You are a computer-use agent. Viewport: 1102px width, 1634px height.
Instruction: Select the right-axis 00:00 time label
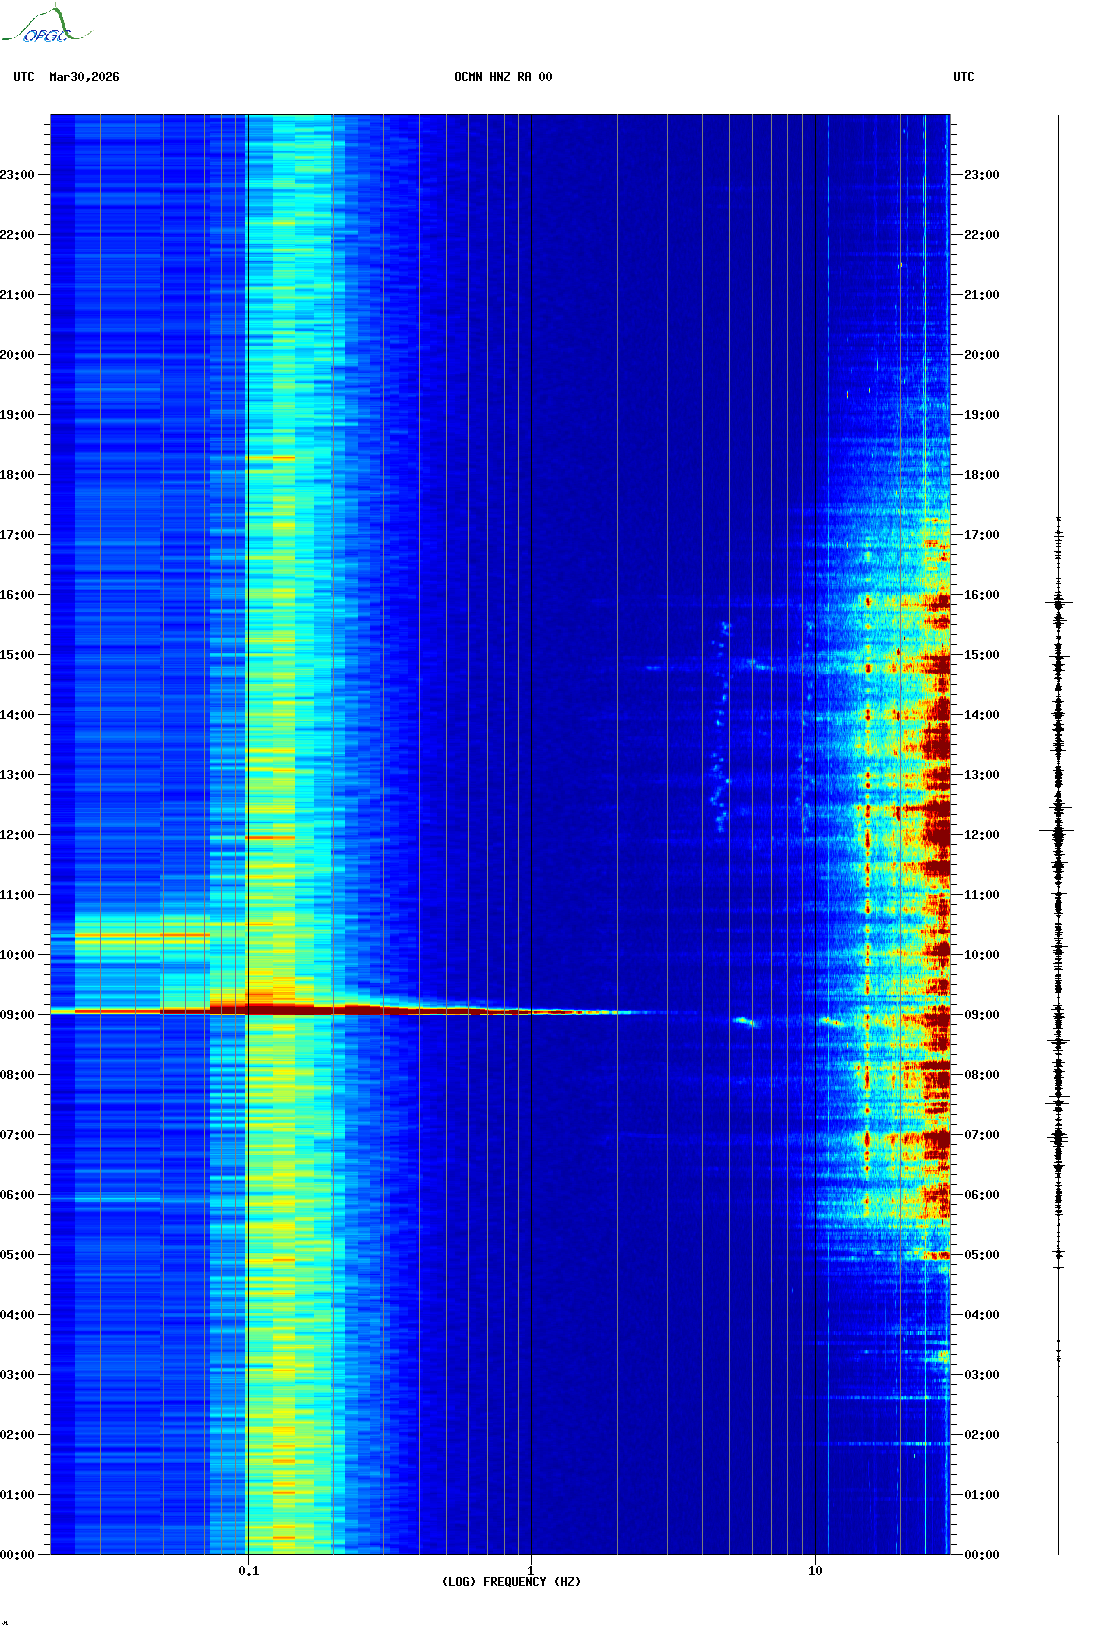coord(981,1555)
